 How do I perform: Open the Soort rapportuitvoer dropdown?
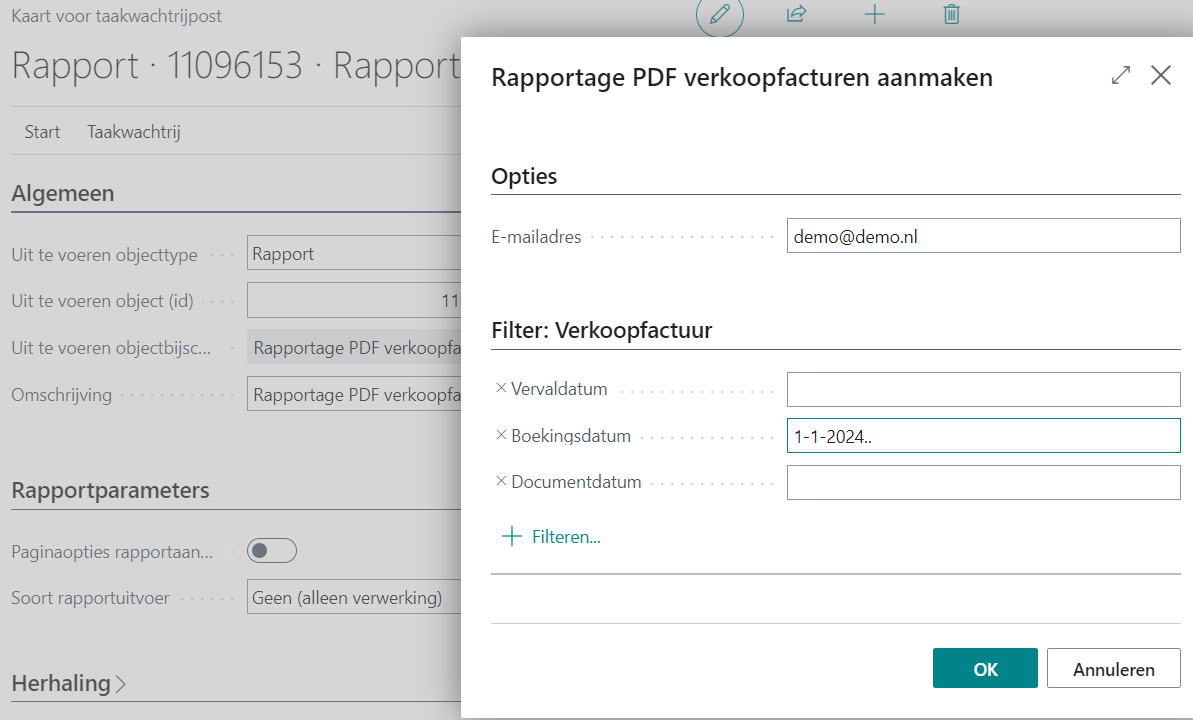(x=350, y=598)
